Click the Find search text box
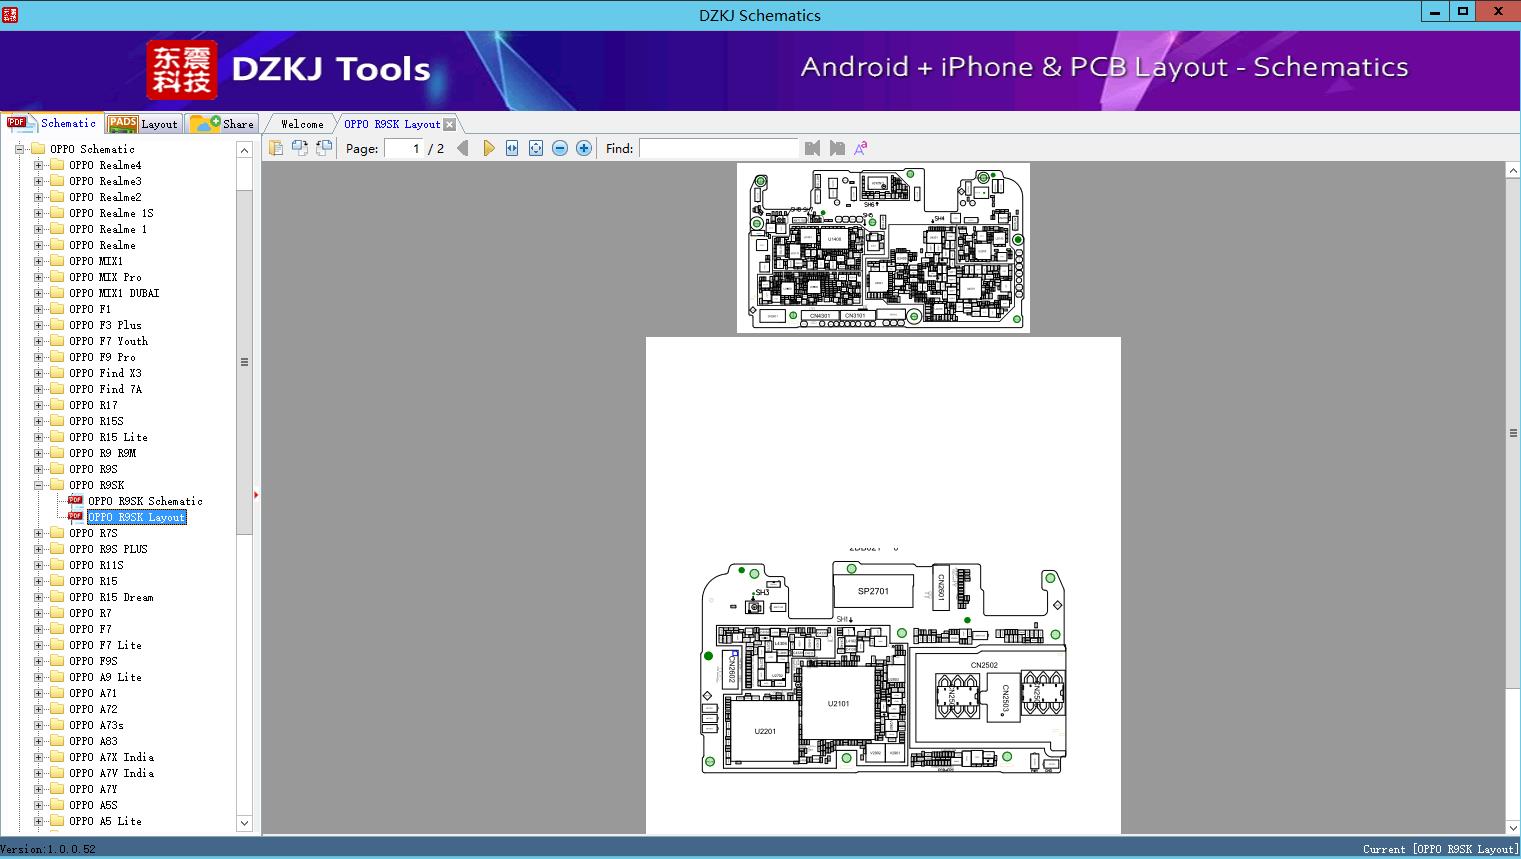The width and height of the screenshot is (1521, 859). pos(719,148)
